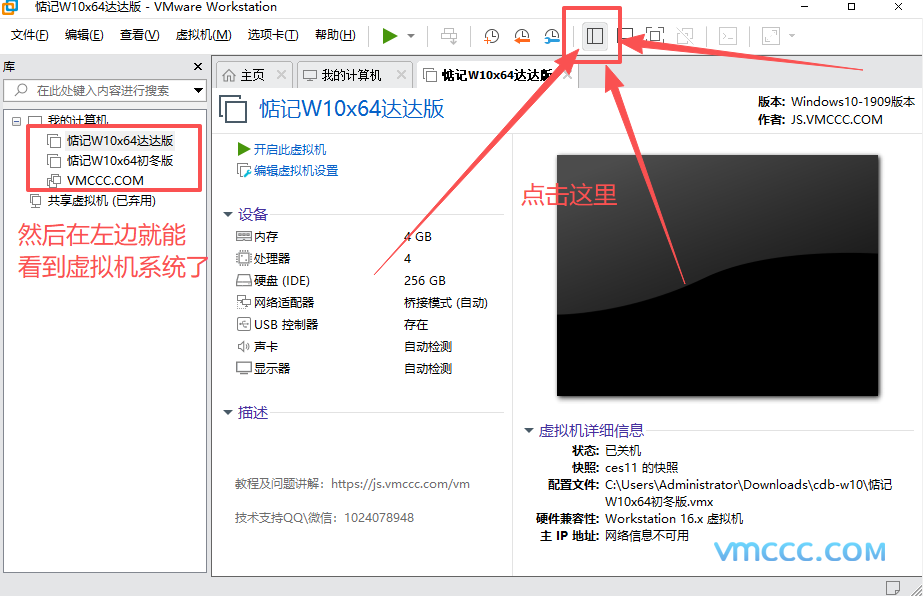Click 开启此虚拟机 link
This screenshot has width=923, height=596.
coord(289,149)
